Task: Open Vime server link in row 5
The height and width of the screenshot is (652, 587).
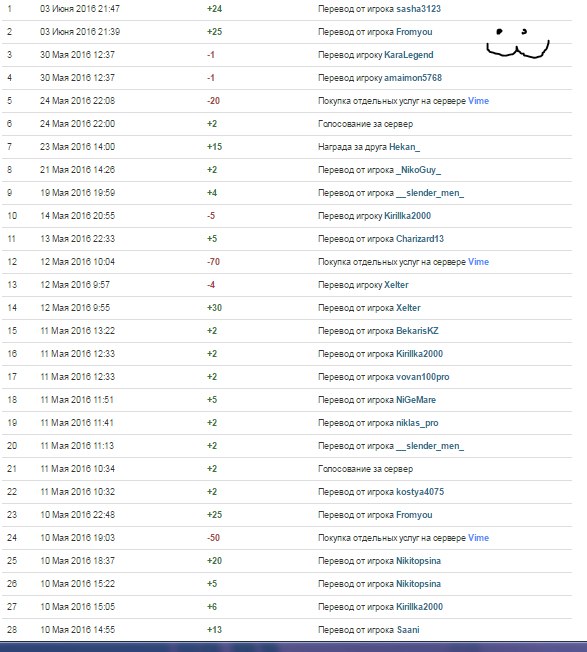Action: tap(478, 101)
